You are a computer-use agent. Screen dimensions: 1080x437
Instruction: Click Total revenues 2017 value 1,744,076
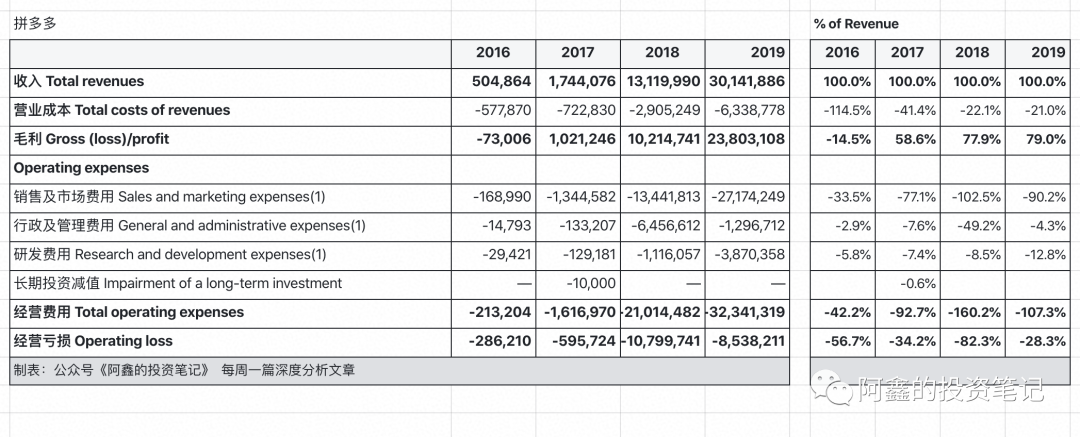coord(582,81)
